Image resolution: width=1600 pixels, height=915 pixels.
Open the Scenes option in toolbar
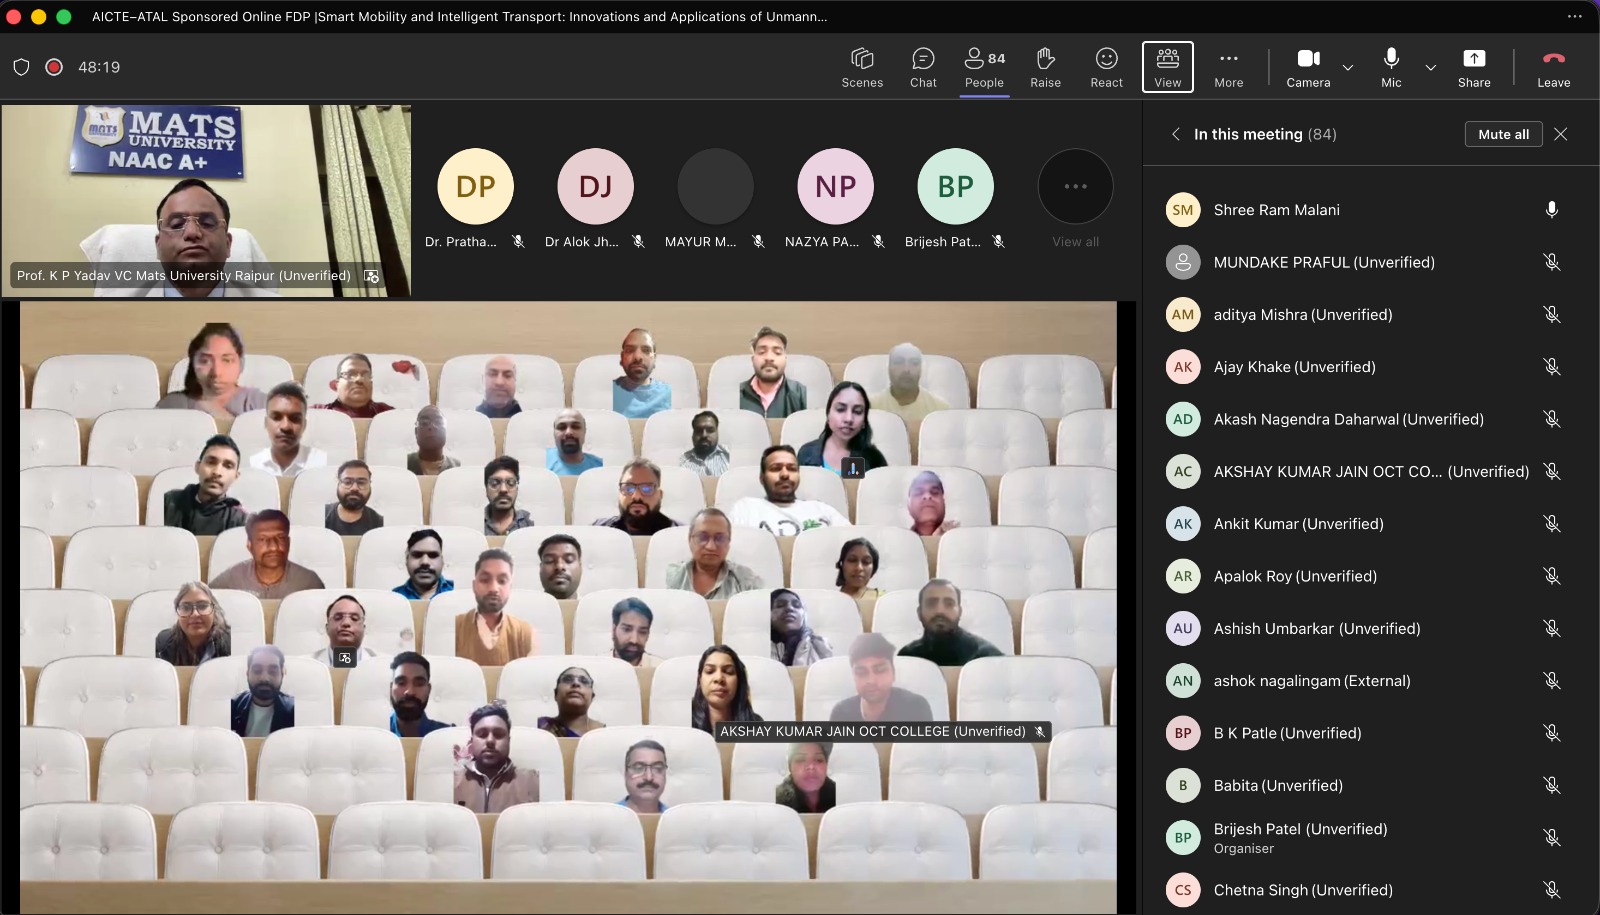[861, 67]
